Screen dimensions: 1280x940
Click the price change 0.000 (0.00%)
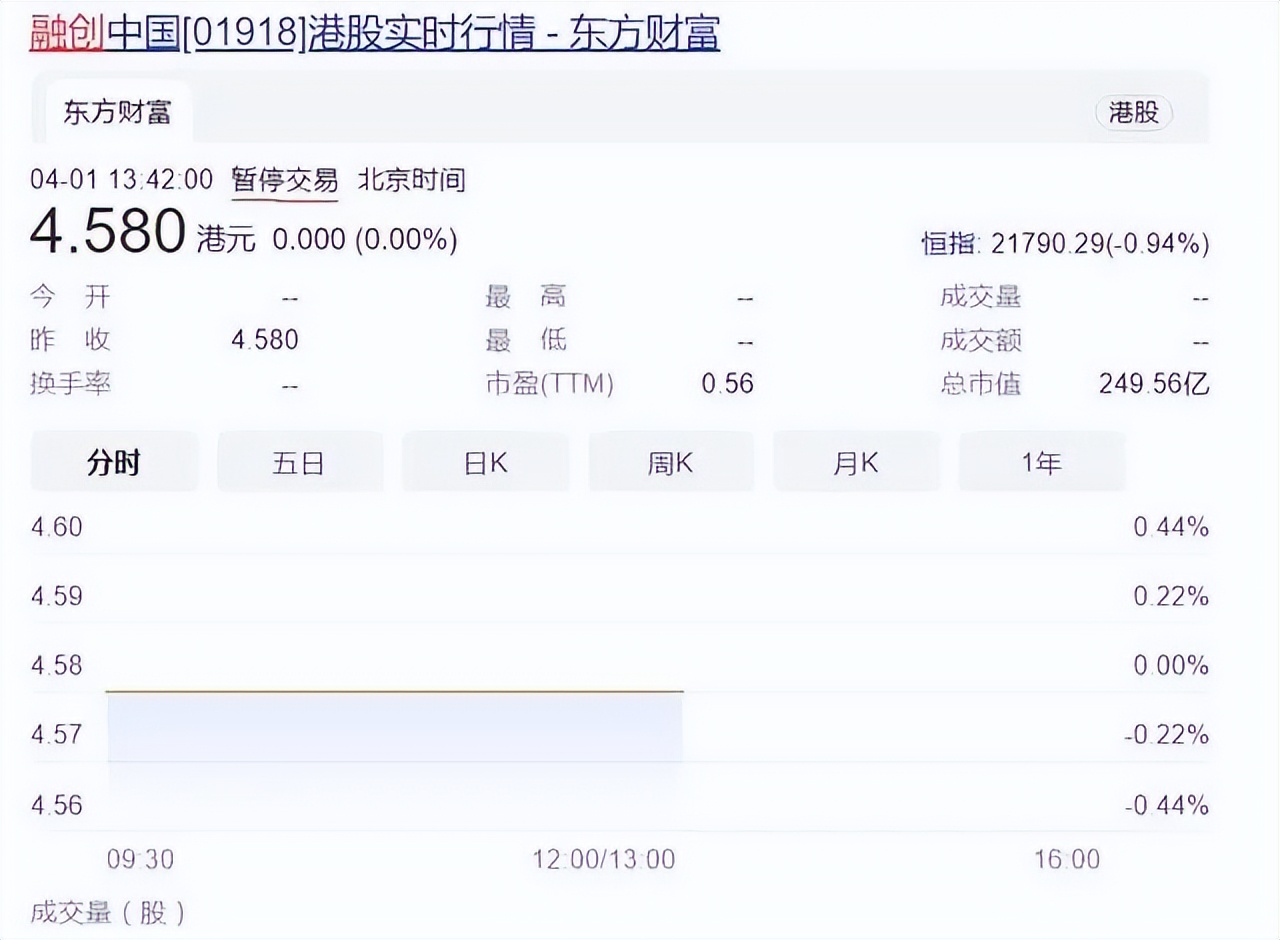point(365,239)
